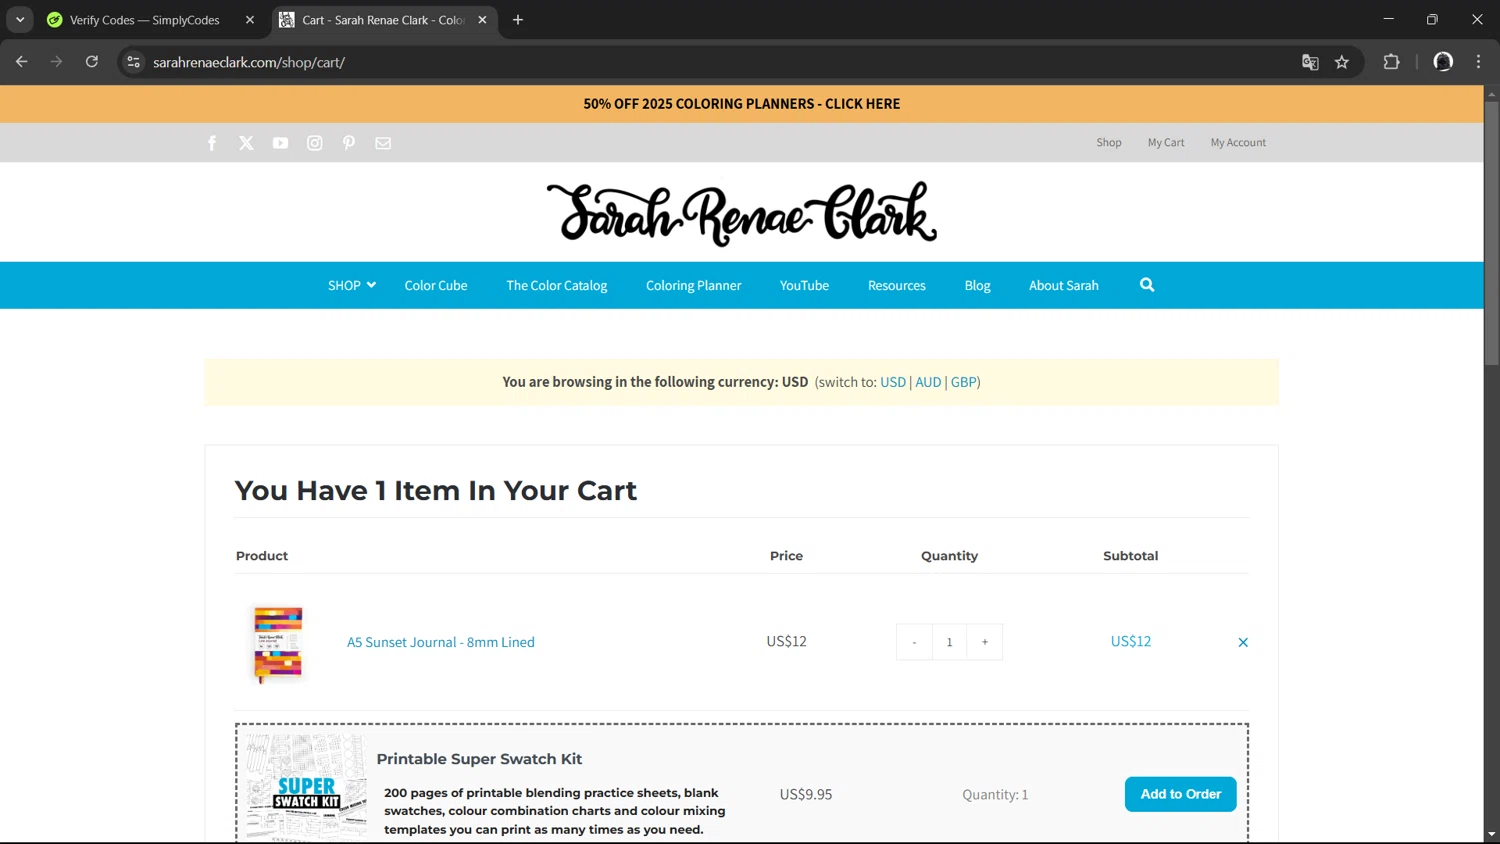
Task: Open the Shop link in top bar
Action: tap(1109, 143)
